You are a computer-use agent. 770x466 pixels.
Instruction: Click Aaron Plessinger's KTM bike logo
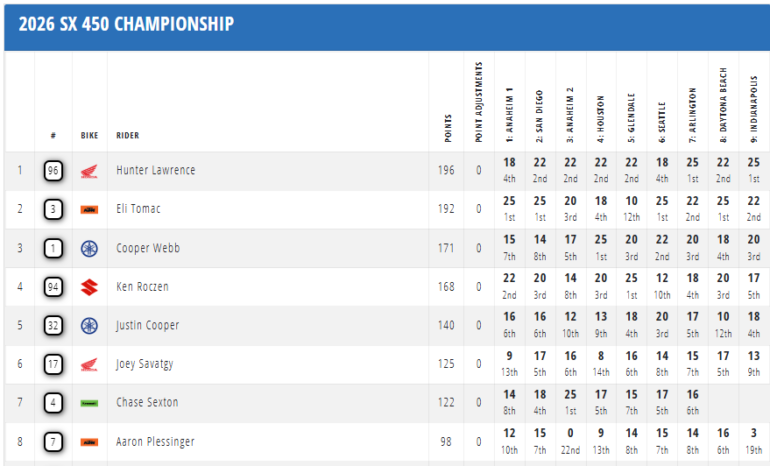click(x=89, y=442)
